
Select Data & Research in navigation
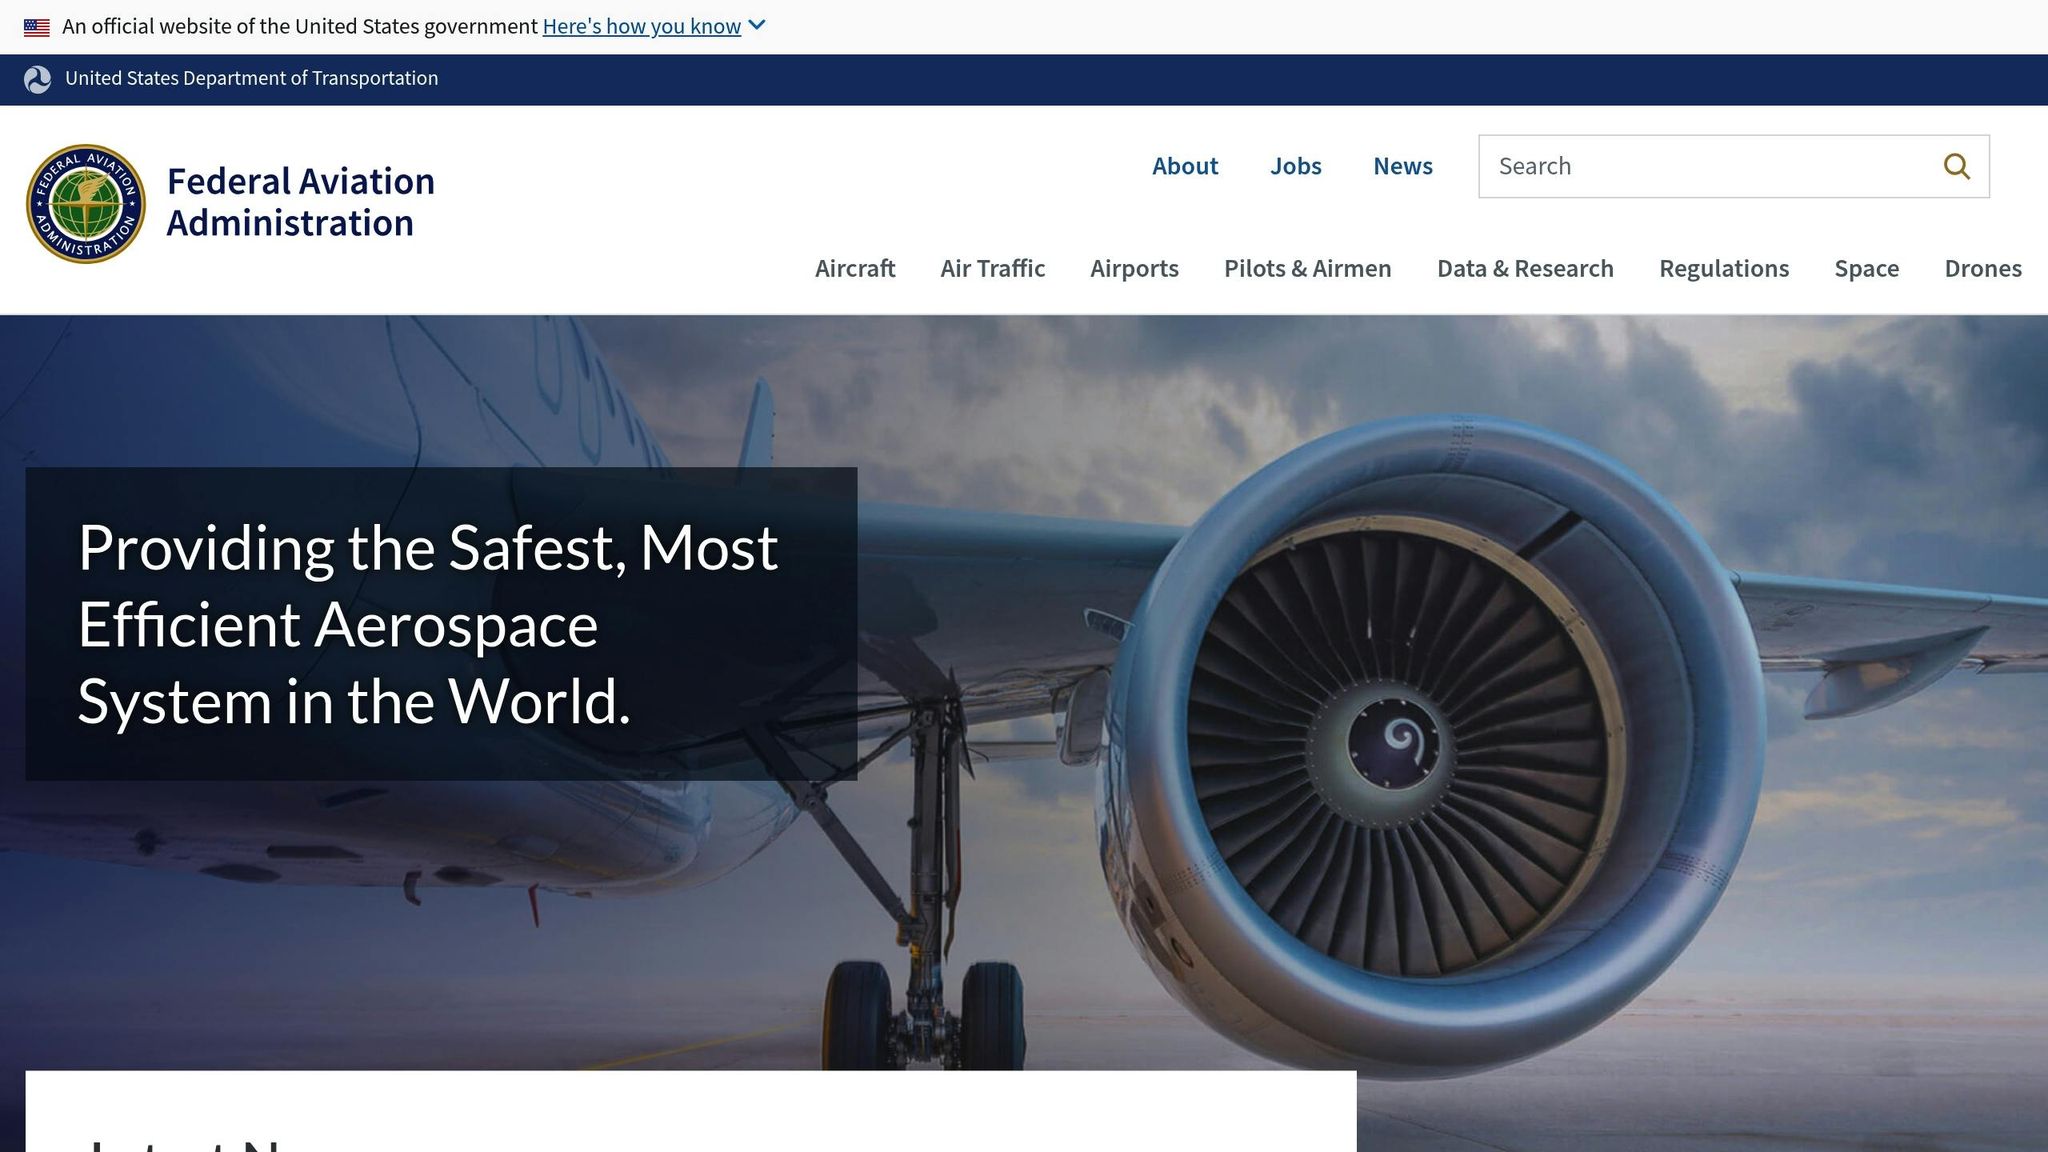pyautogui.click(x=1525, y=269)
